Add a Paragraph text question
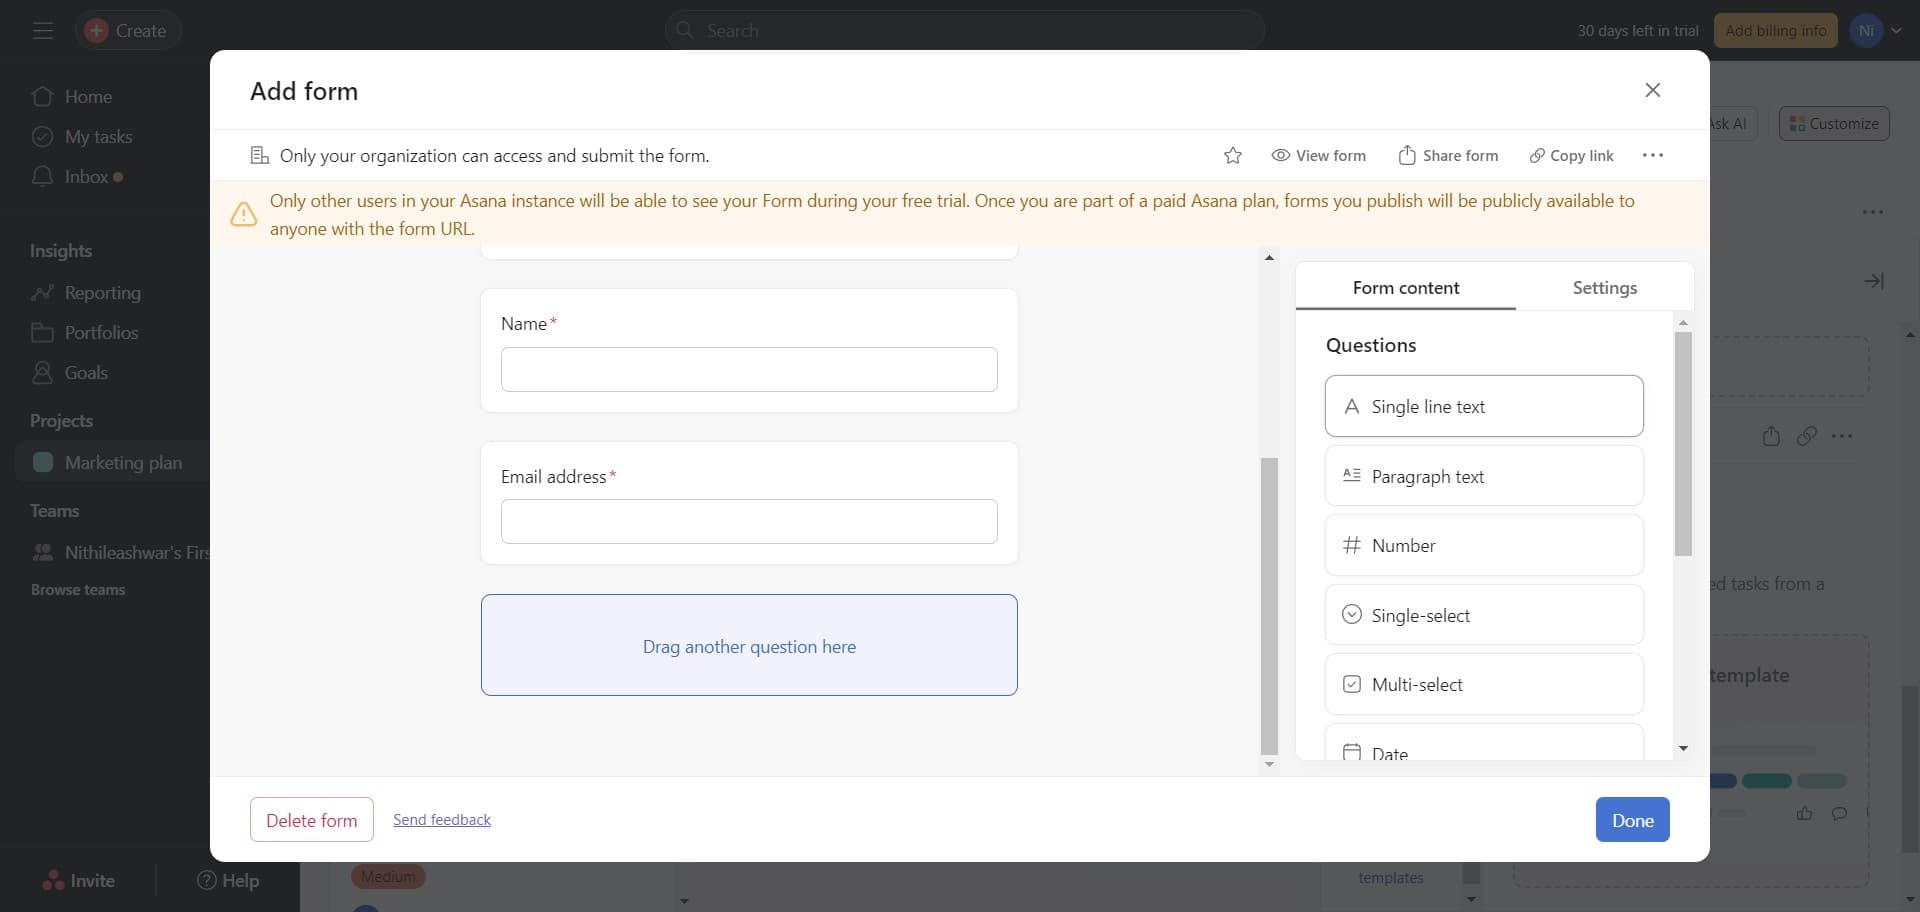 click(1483, 476)
